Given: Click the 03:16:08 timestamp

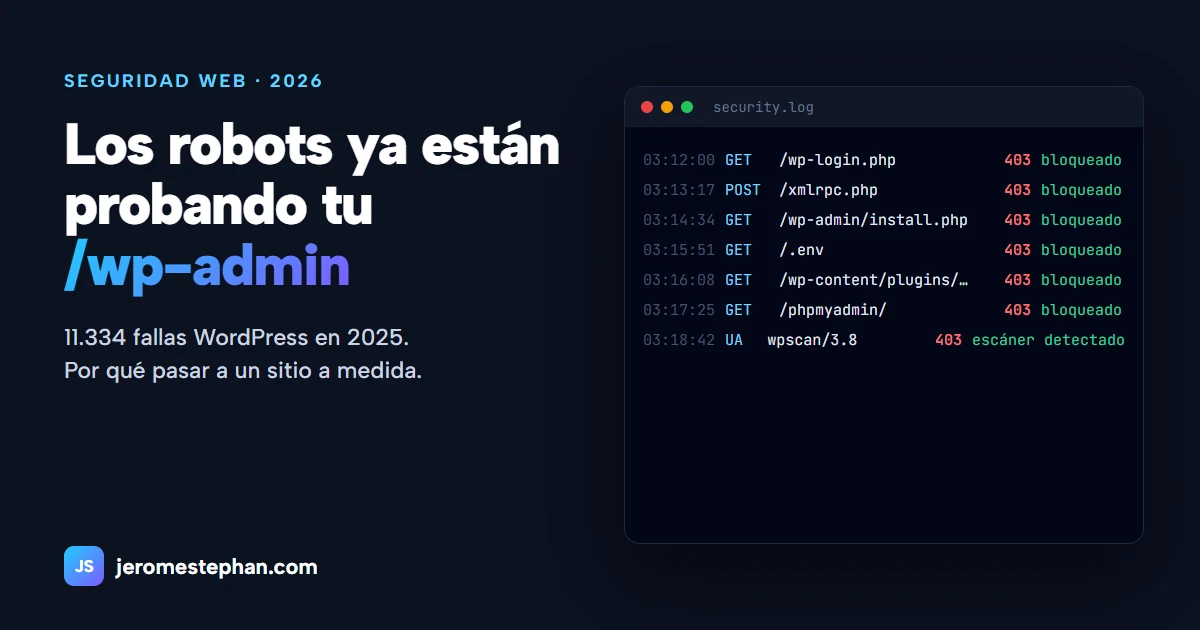Looking at the screenshot, I should (679, 280).
